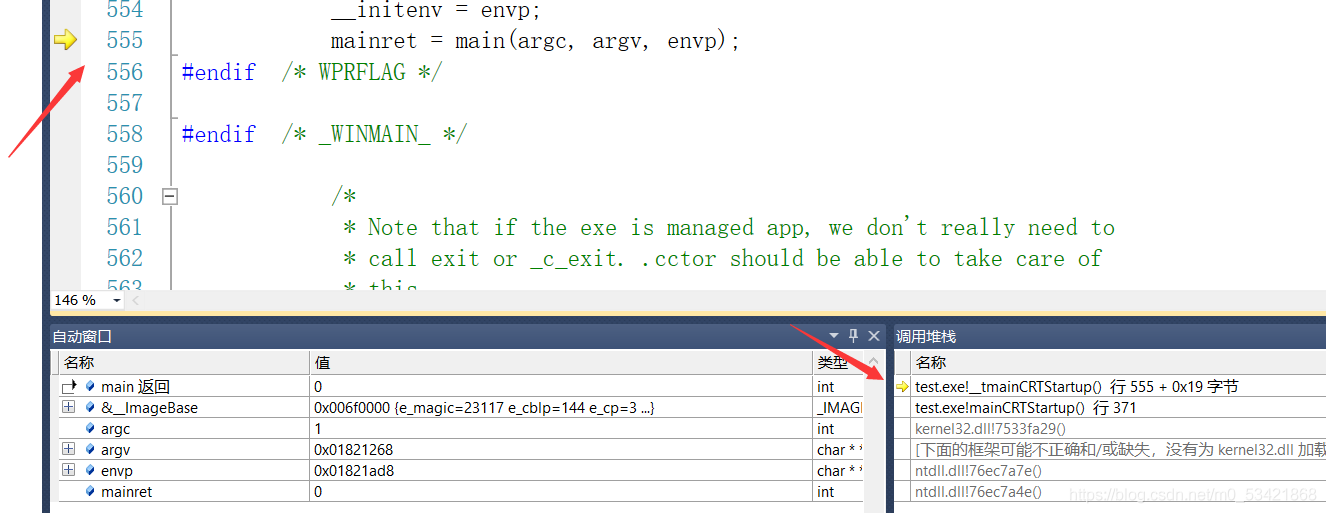
Task: Select the 'main 返回' row name
Action: click(x=135, y=387)
